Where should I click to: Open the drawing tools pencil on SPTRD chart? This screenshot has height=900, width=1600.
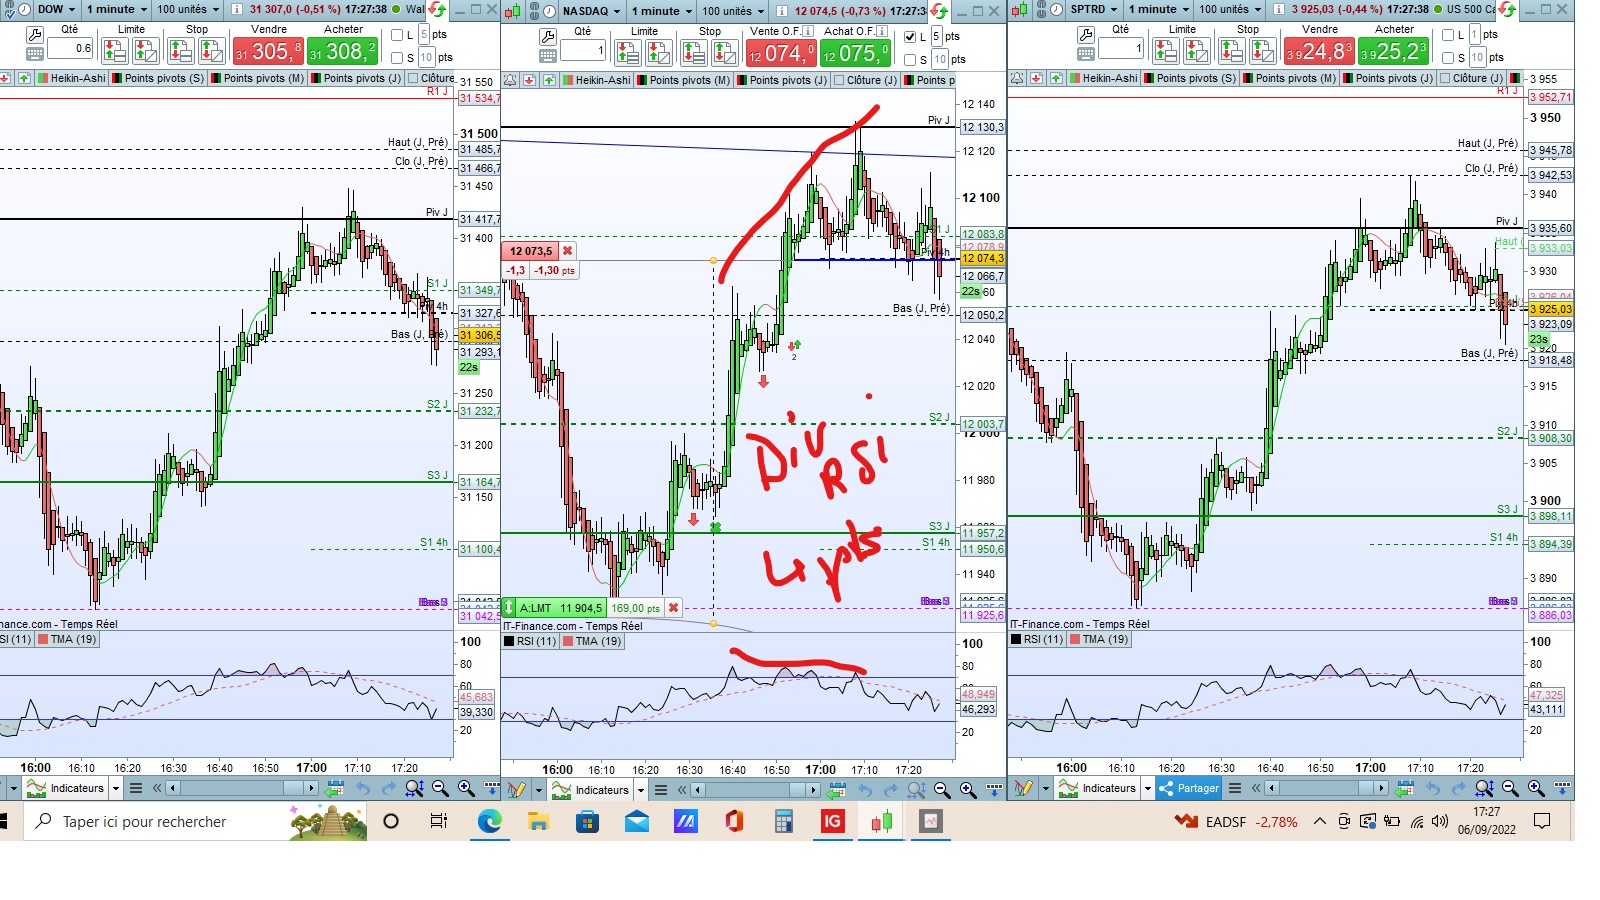coord(1023,788)
